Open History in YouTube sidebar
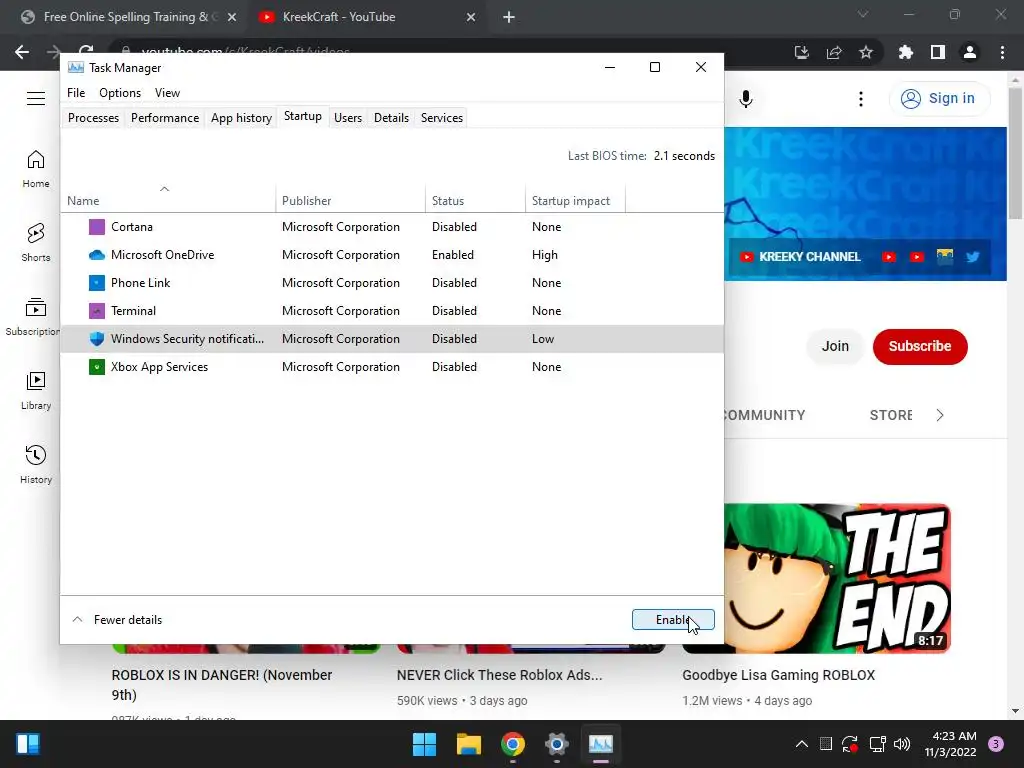 [x=36, y=464]
